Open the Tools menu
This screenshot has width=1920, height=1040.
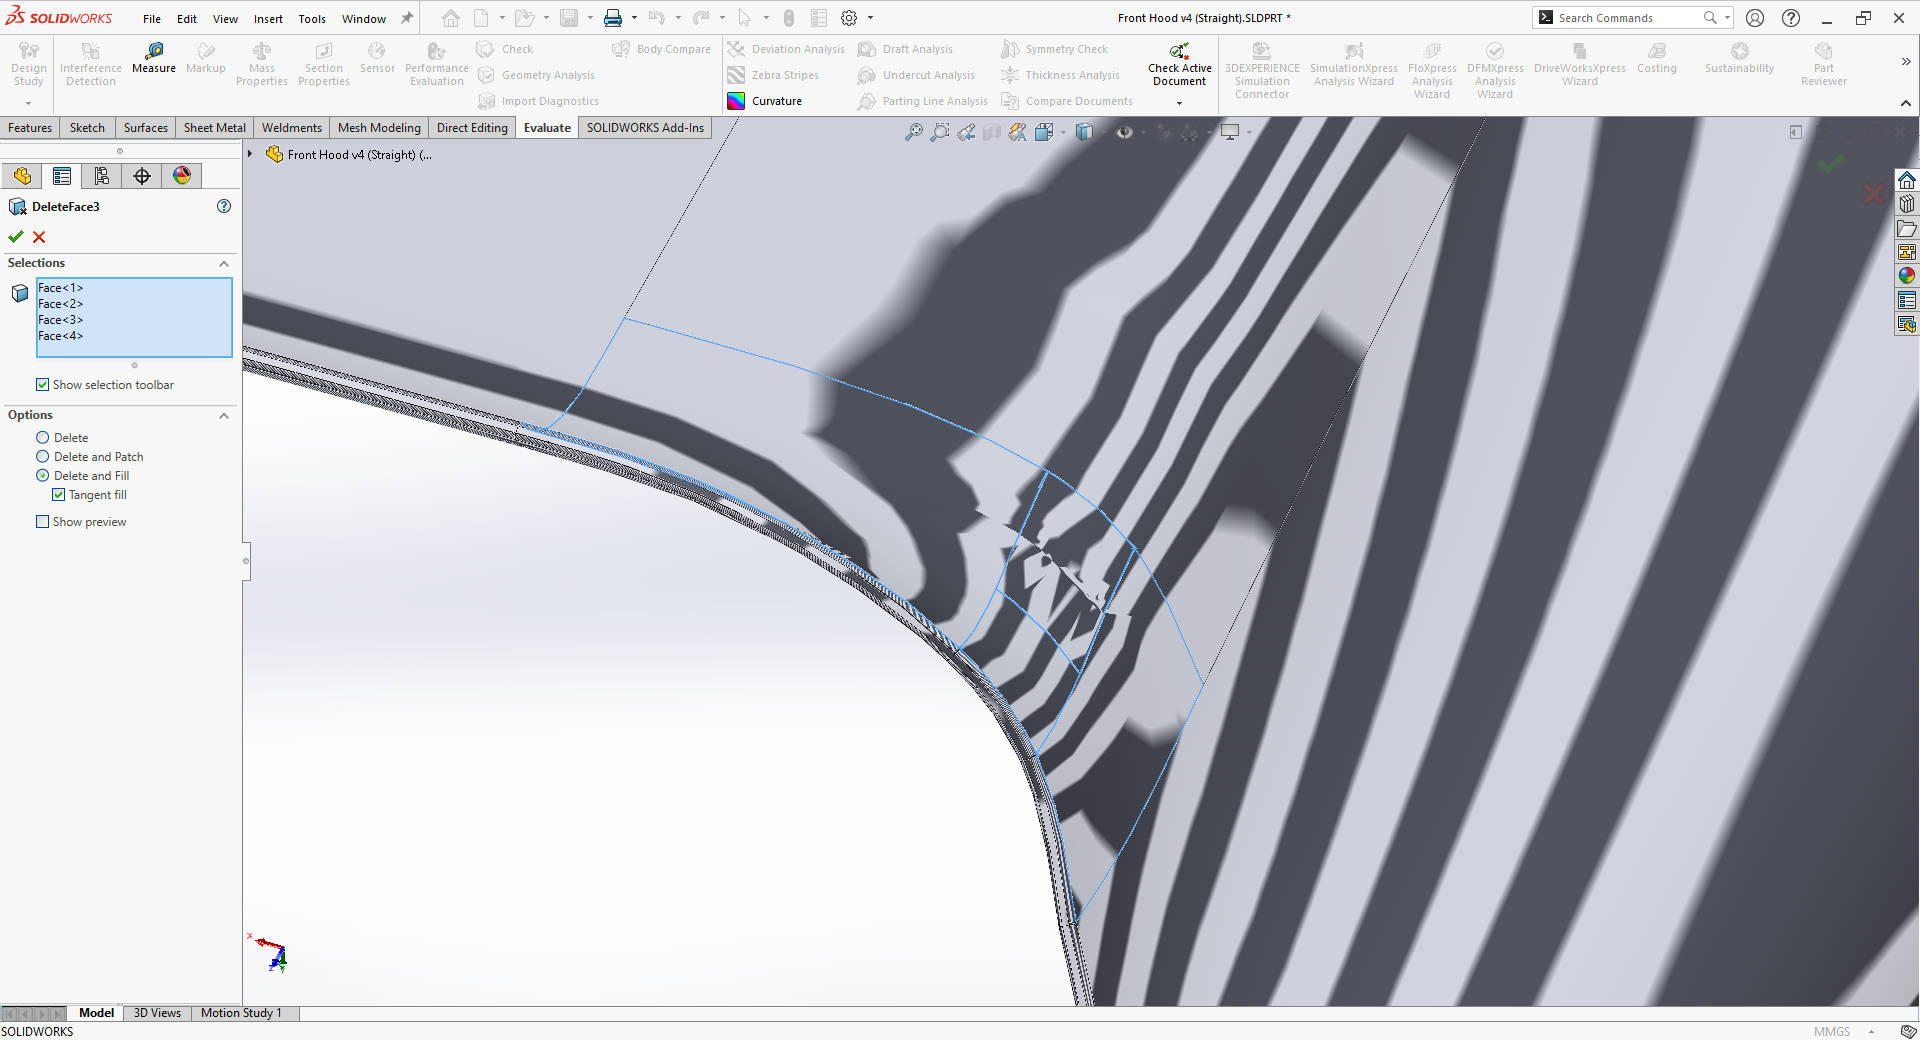(311, 18)
